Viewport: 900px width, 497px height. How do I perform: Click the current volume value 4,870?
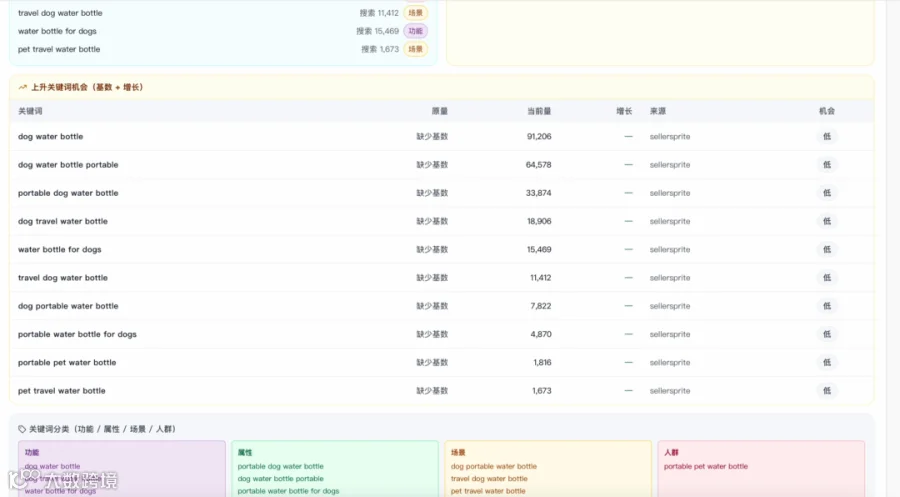tap(541, 334)
